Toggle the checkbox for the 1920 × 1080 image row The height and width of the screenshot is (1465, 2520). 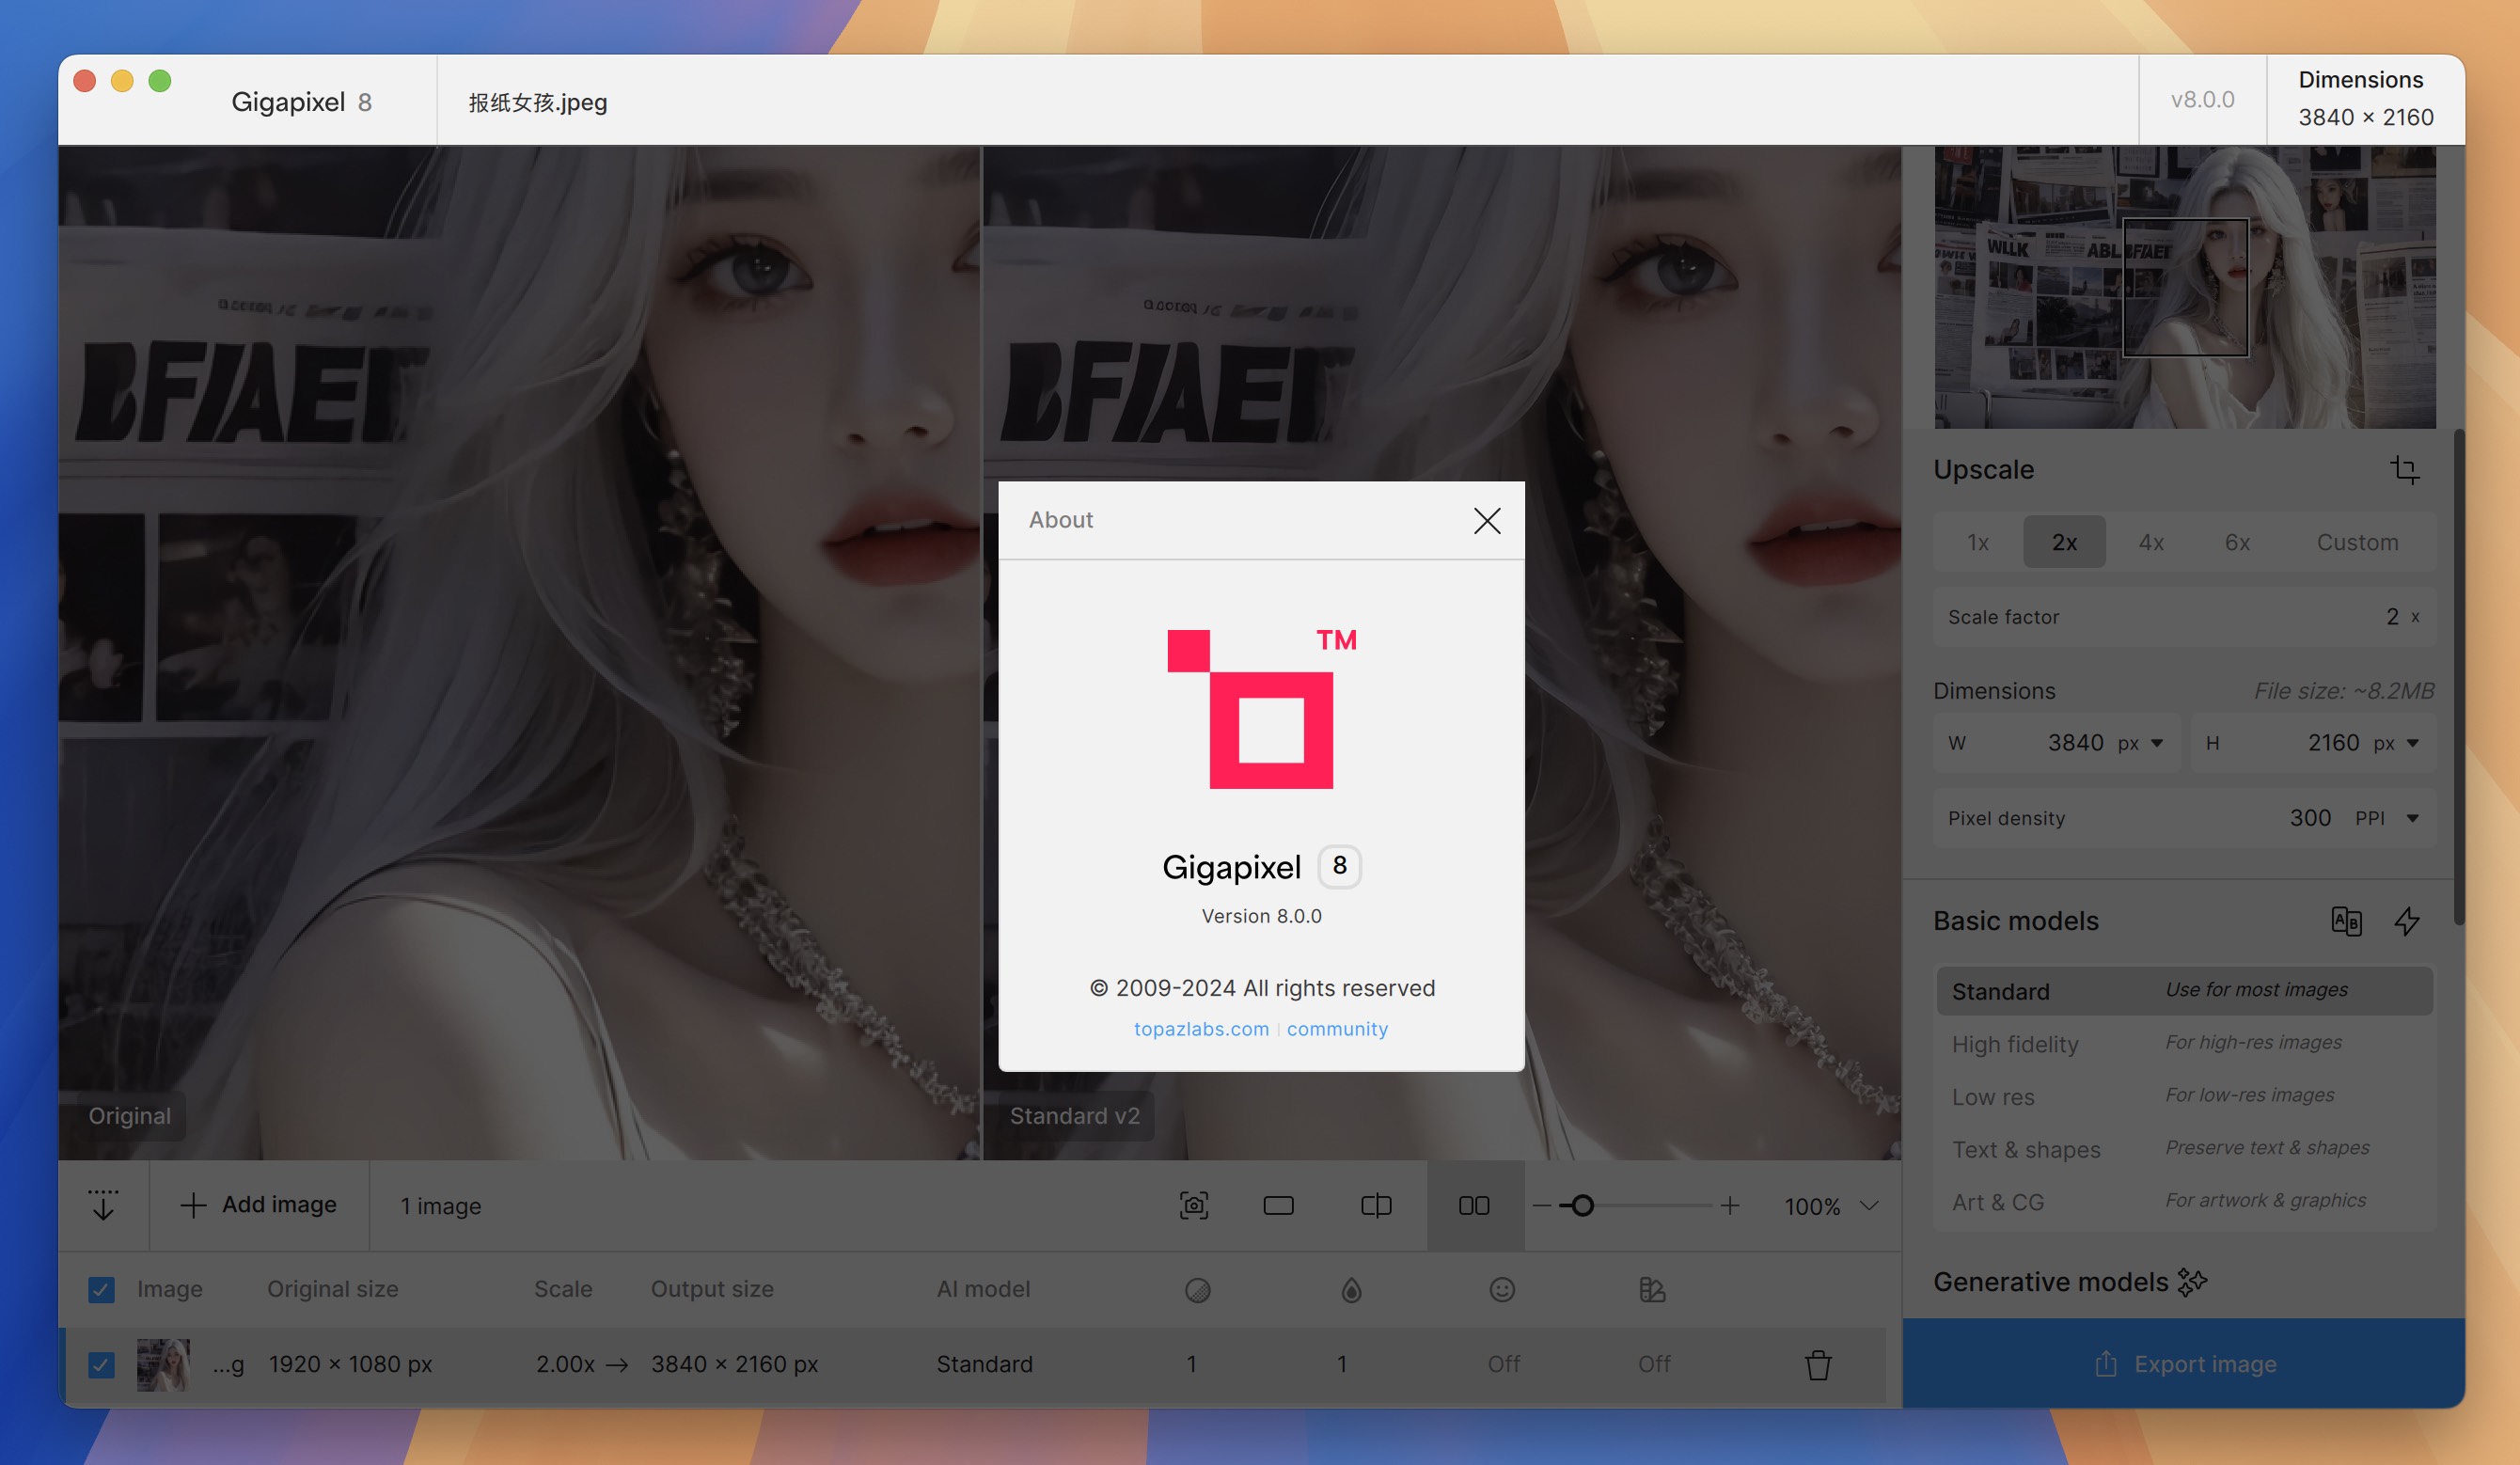tap(101, 1365)
